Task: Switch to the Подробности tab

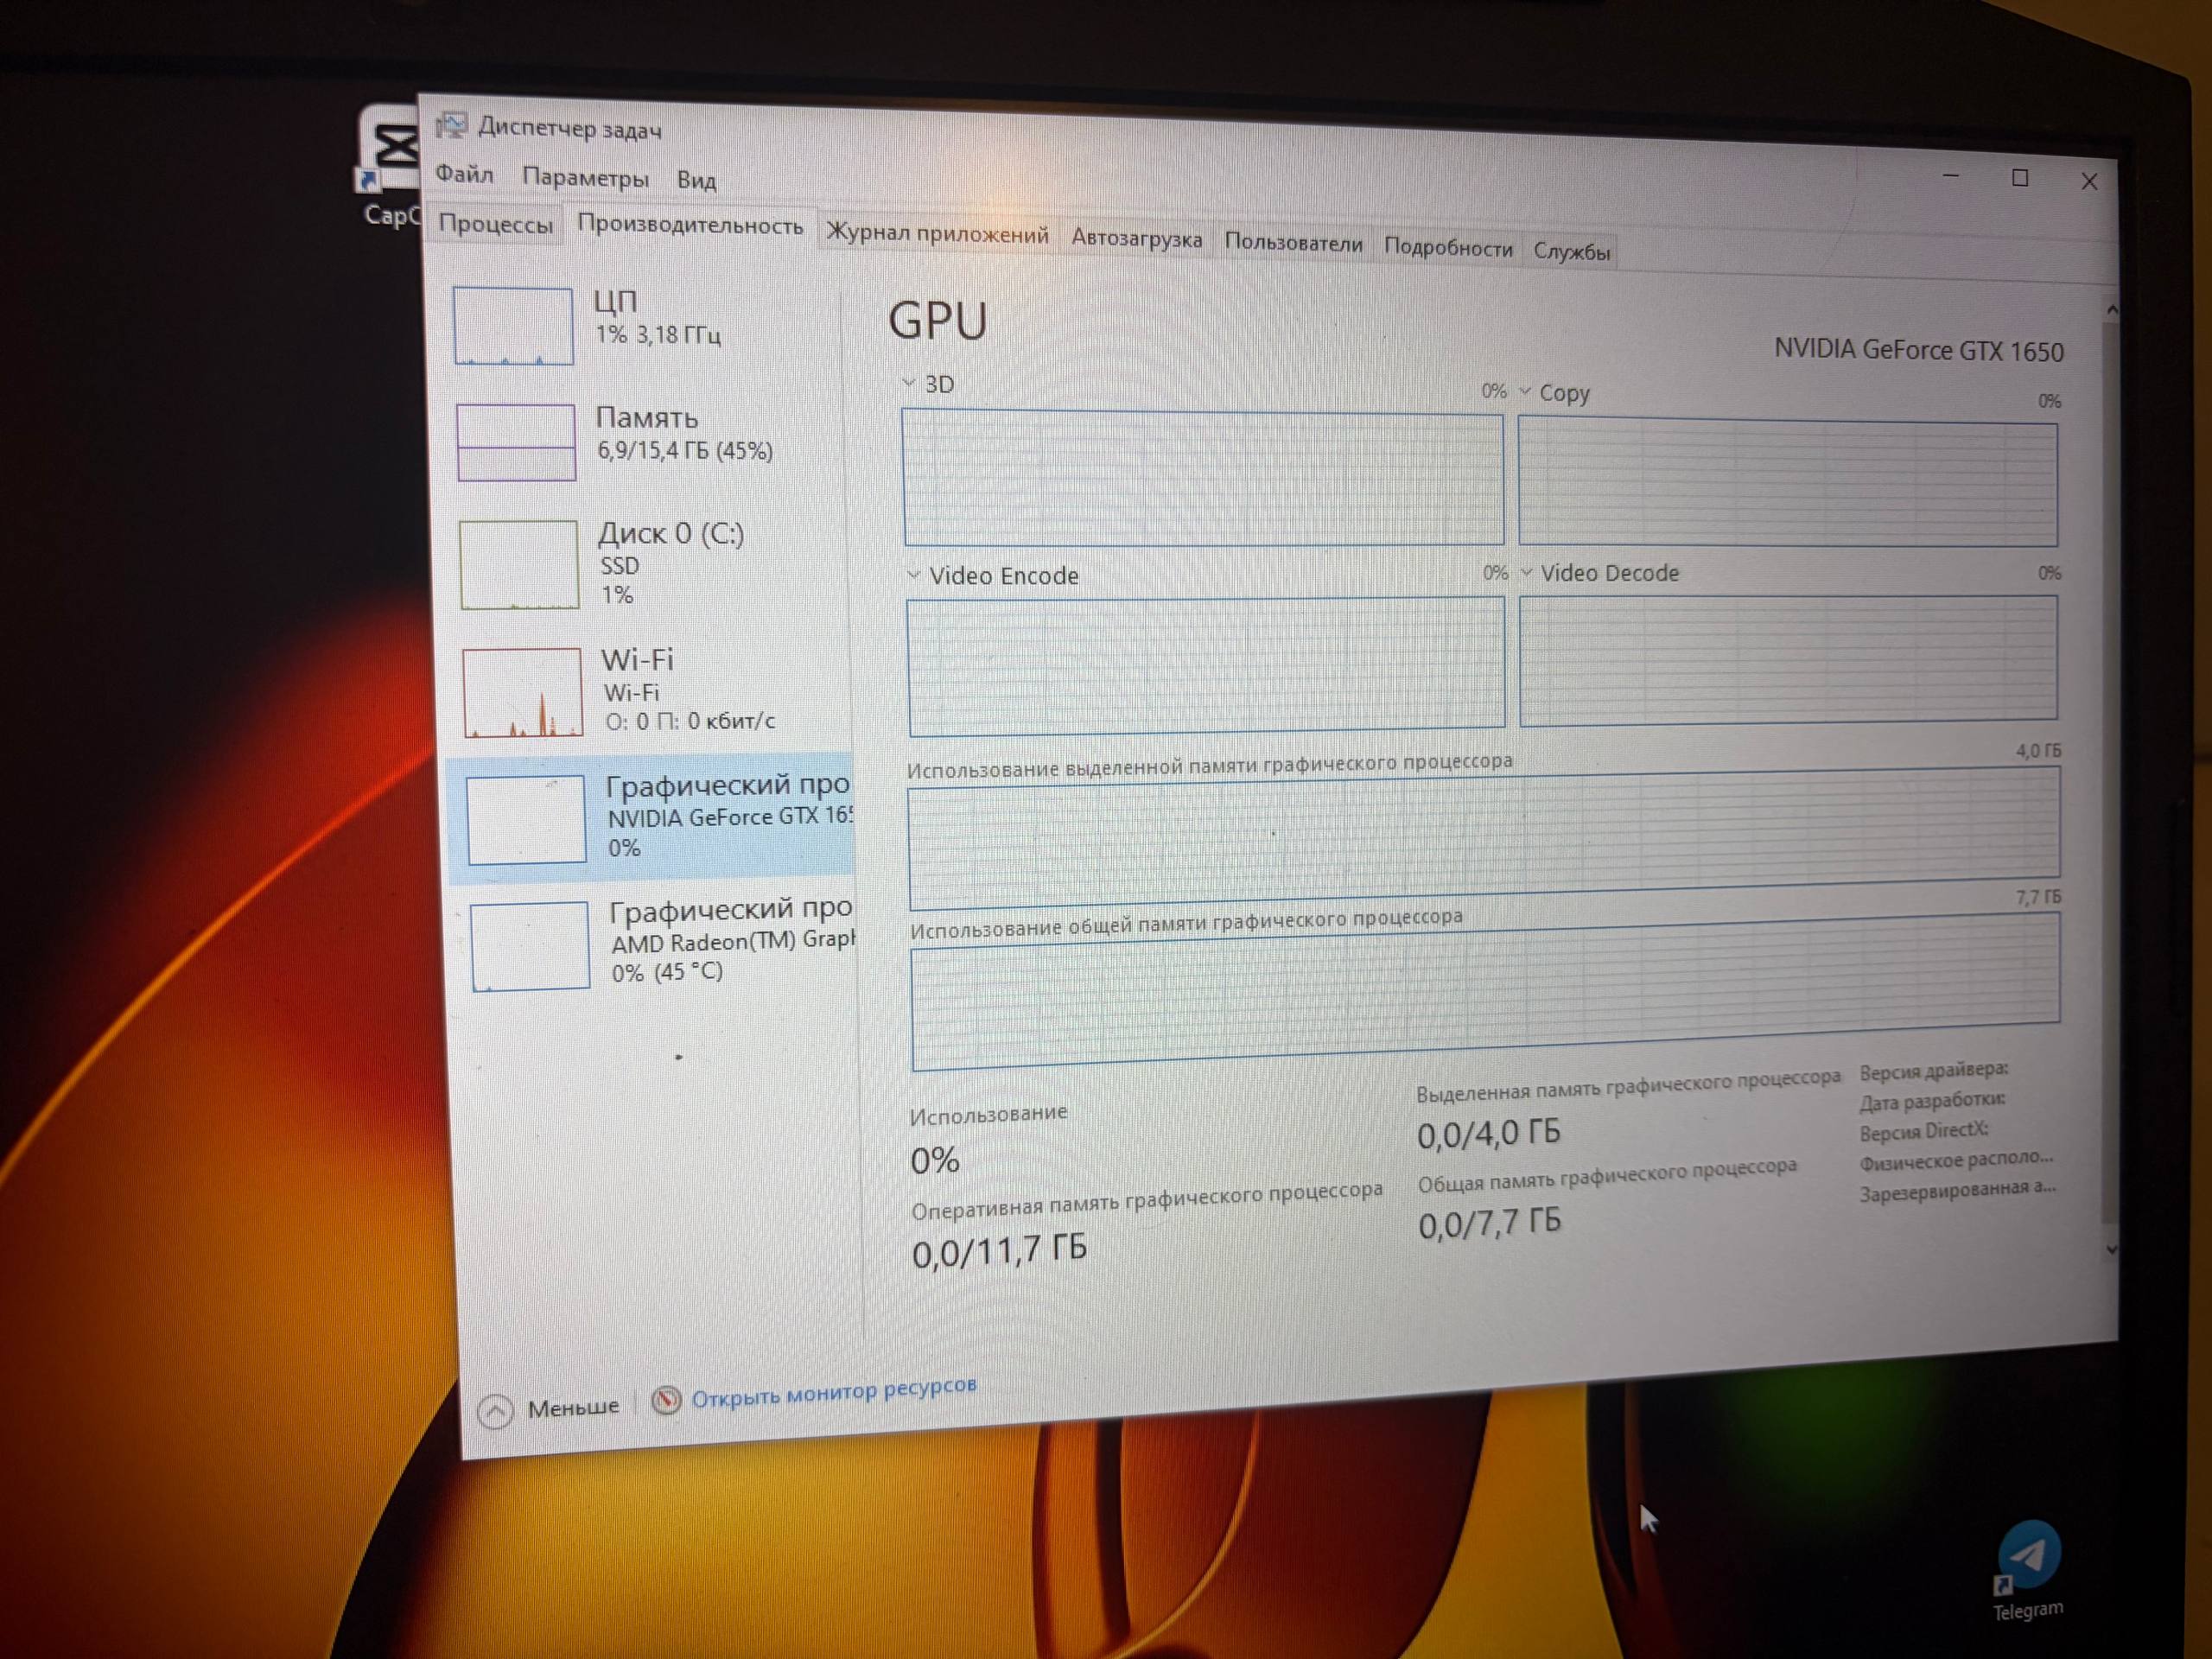Action: [1448, 247]
